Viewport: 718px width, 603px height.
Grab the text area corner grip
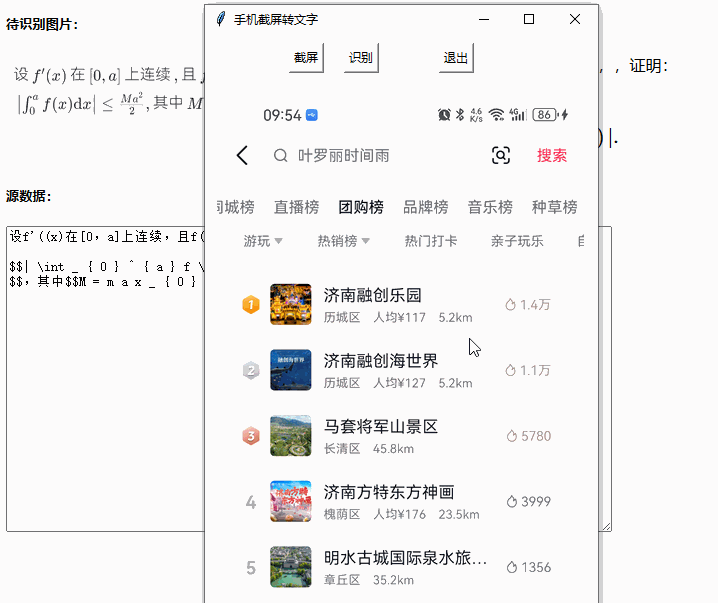coord(606,527)
